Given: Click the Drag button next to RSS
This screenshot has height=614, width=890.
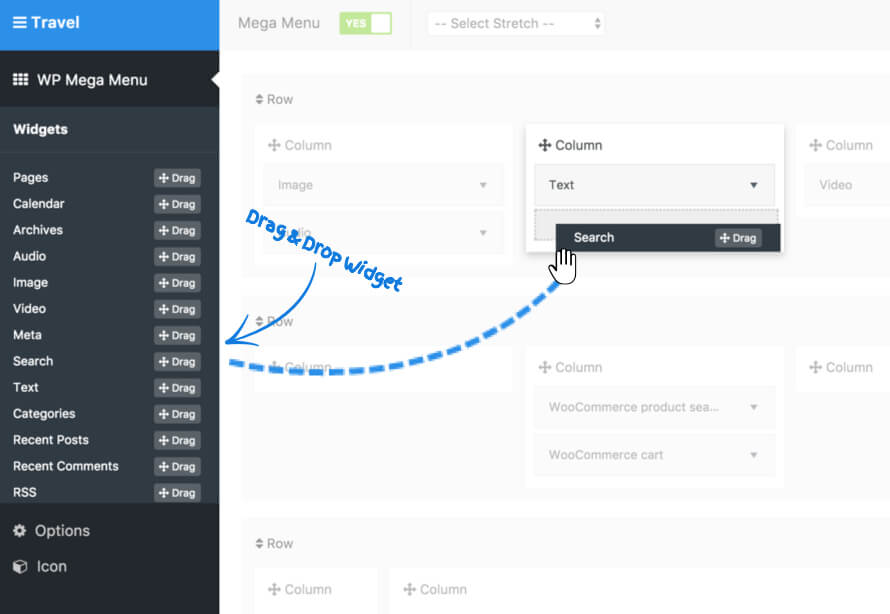Looking at the screenshot, I should pyautogui.click(x=177, y=492).
